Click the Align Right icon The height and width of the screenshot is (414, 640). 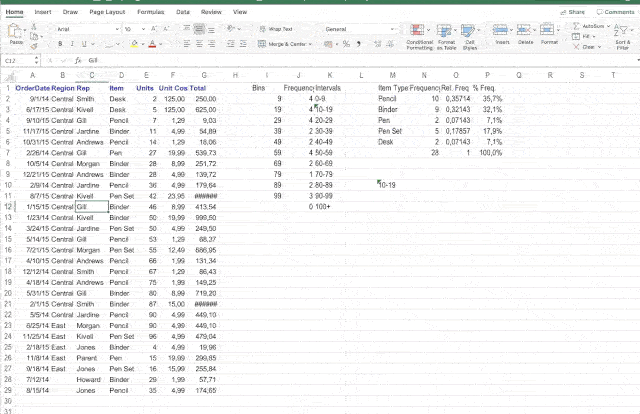(x=211, y=44)
